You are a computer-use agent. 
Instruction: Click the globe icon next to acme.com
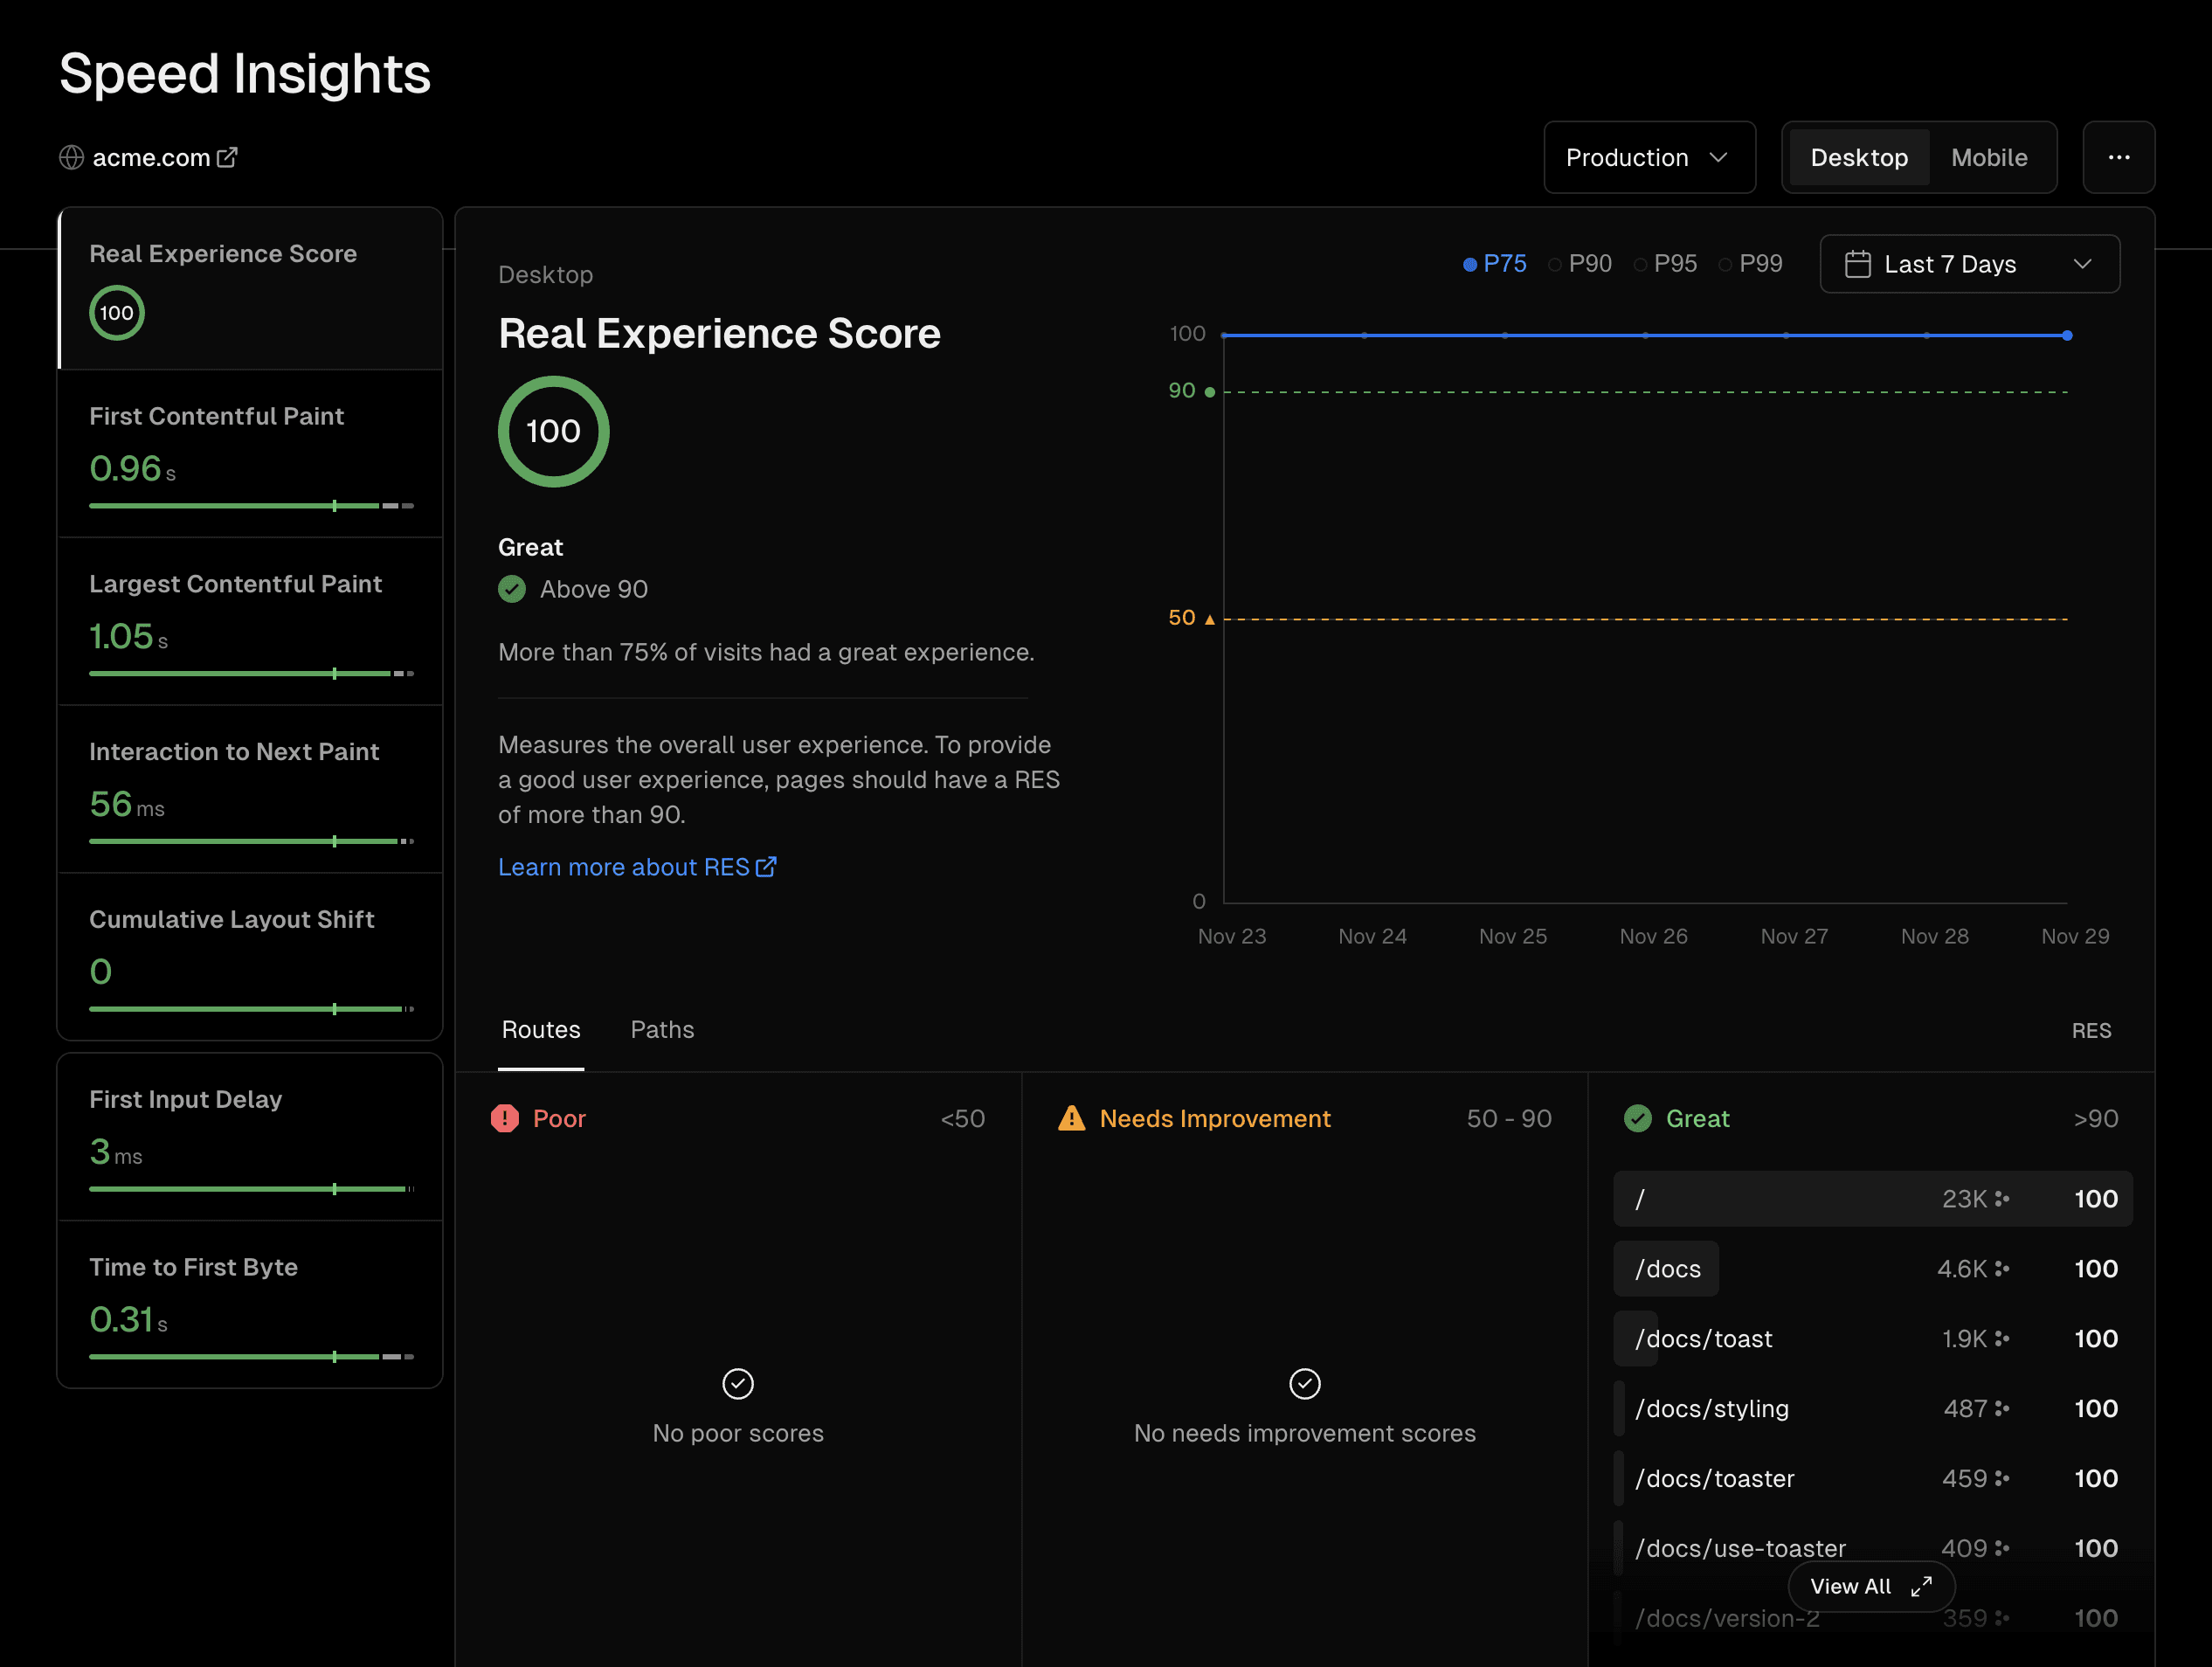(71, 157)
